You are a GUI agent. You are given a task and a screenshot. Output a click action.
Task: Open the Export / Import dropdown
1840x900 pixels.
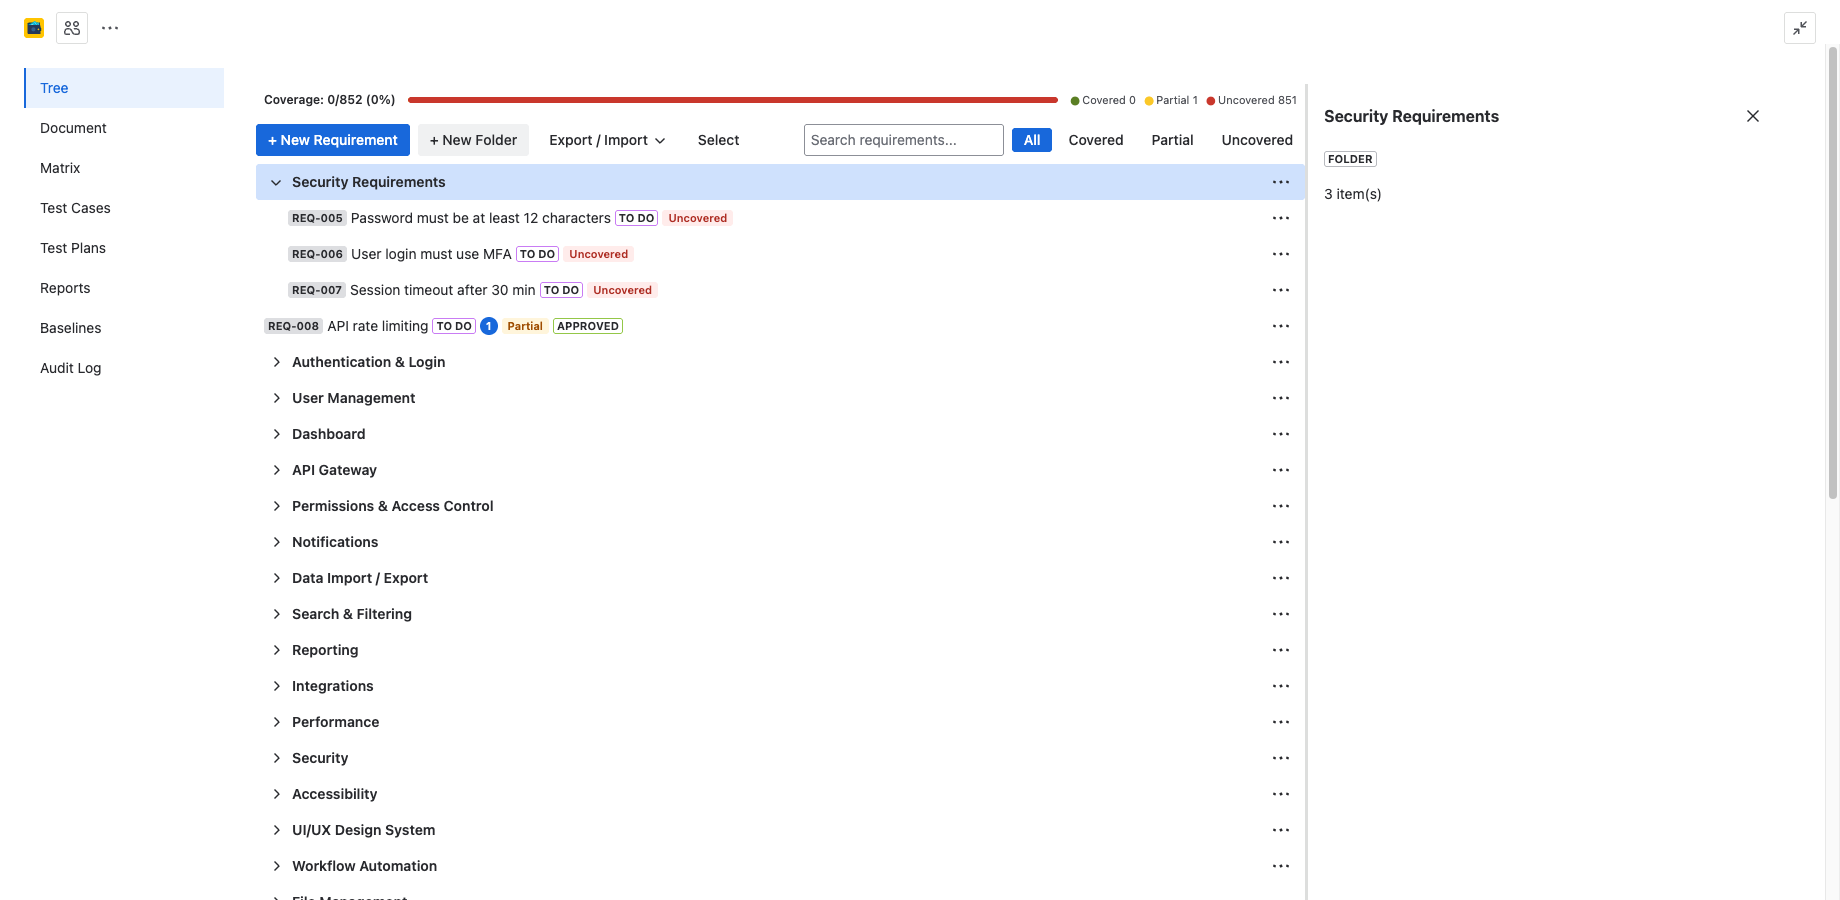(x=606, y=140)
